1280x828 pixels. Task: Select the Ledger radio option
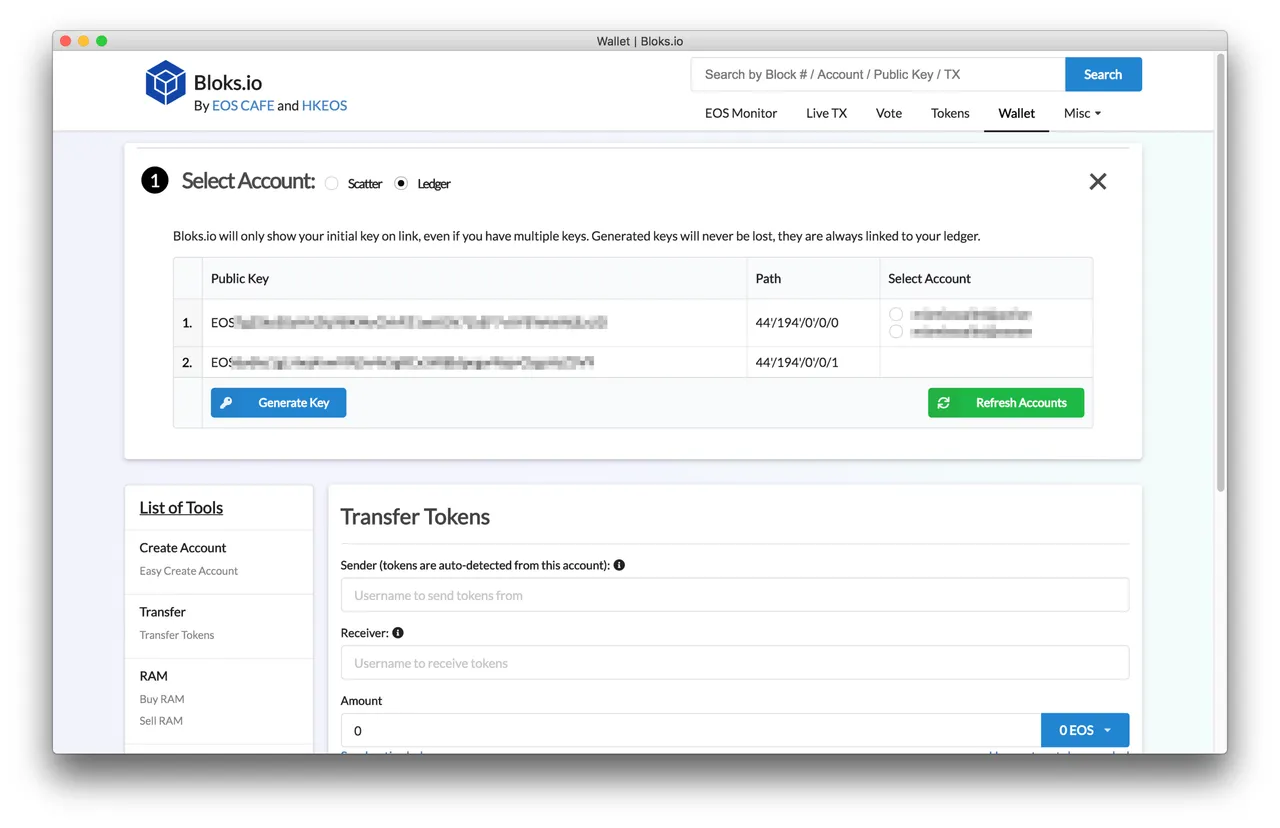click(x=401, y=183)
